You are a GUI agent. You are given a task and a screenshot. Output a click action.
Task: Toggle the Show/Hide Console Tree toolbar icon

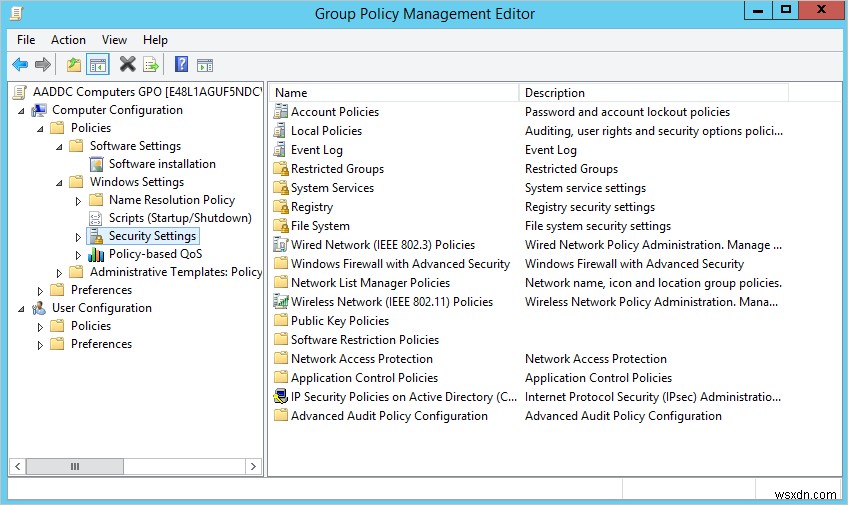coord(98,65)
